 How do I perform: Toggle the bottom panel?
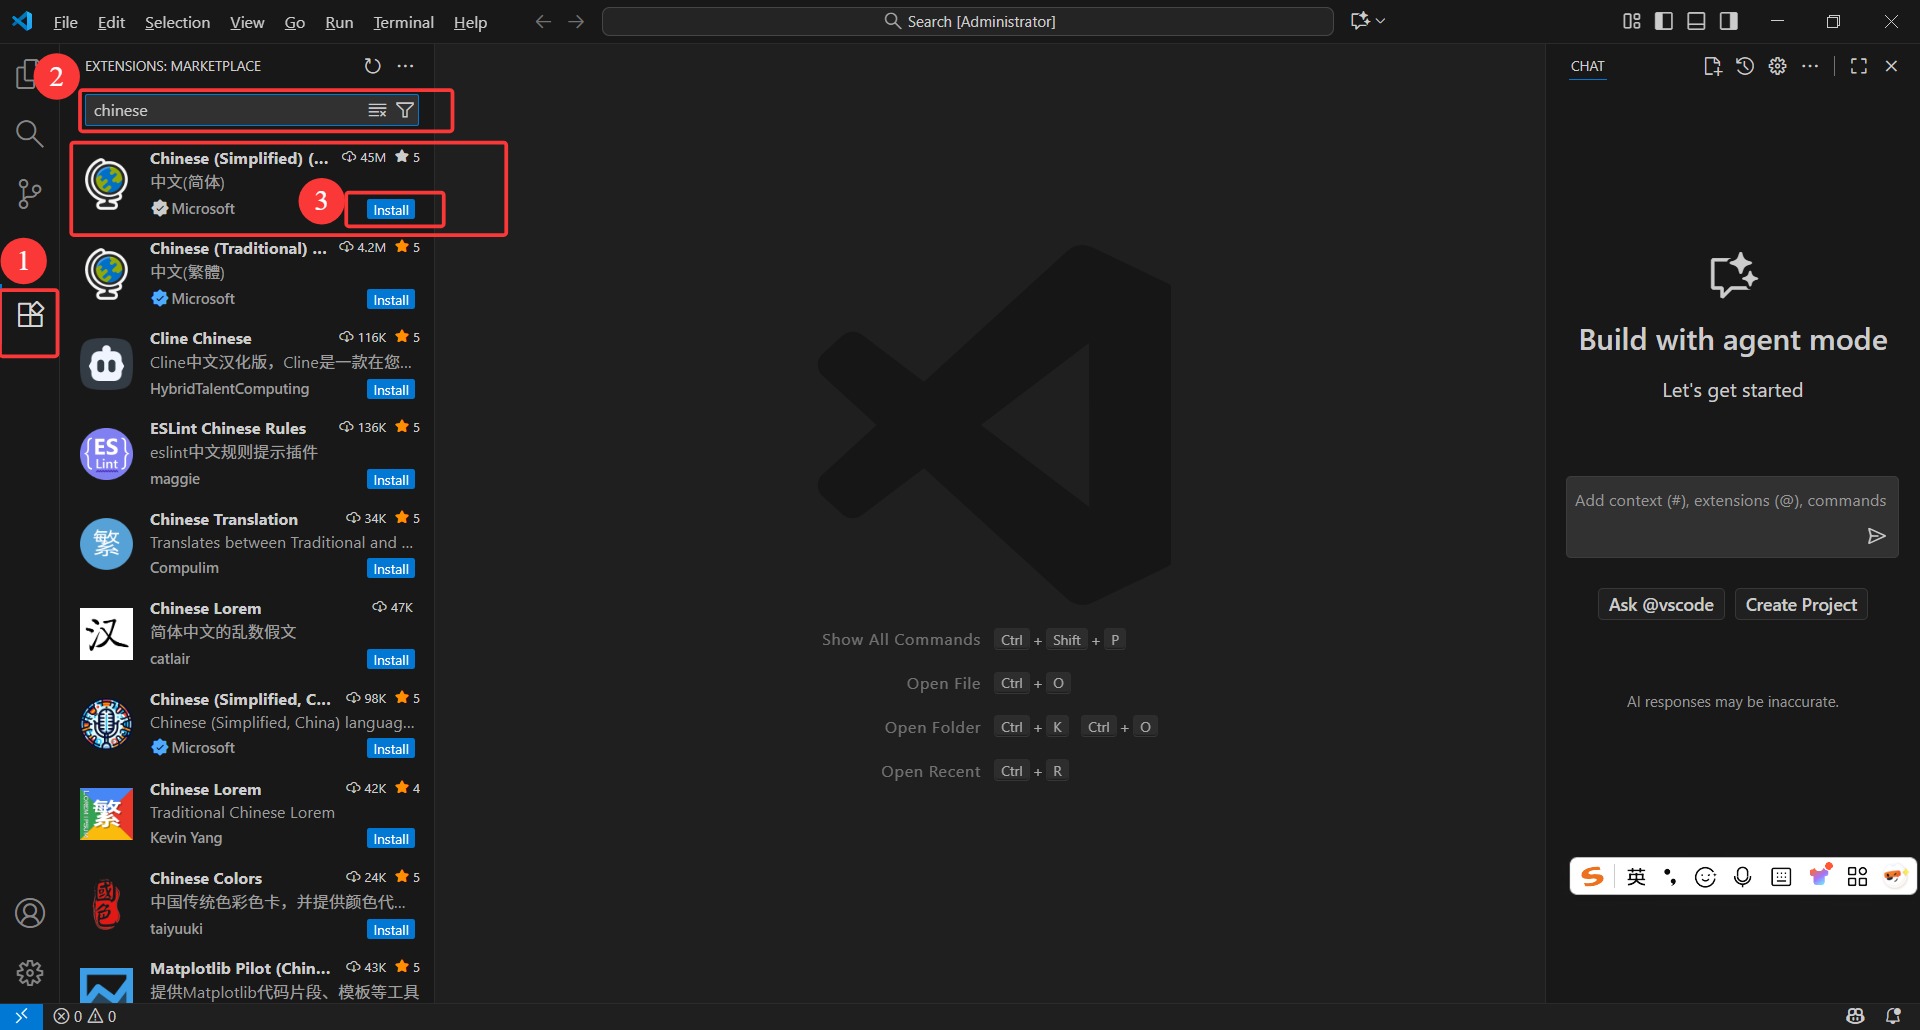pyautogui.click(x=1696, y=21)
